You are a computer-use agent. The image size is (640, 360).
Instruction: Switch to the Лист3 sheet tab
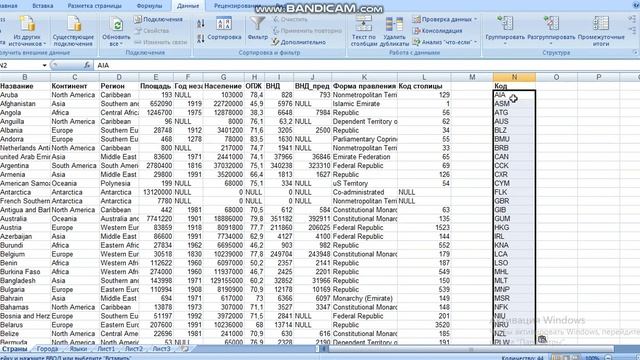click(x=161, y=349)
